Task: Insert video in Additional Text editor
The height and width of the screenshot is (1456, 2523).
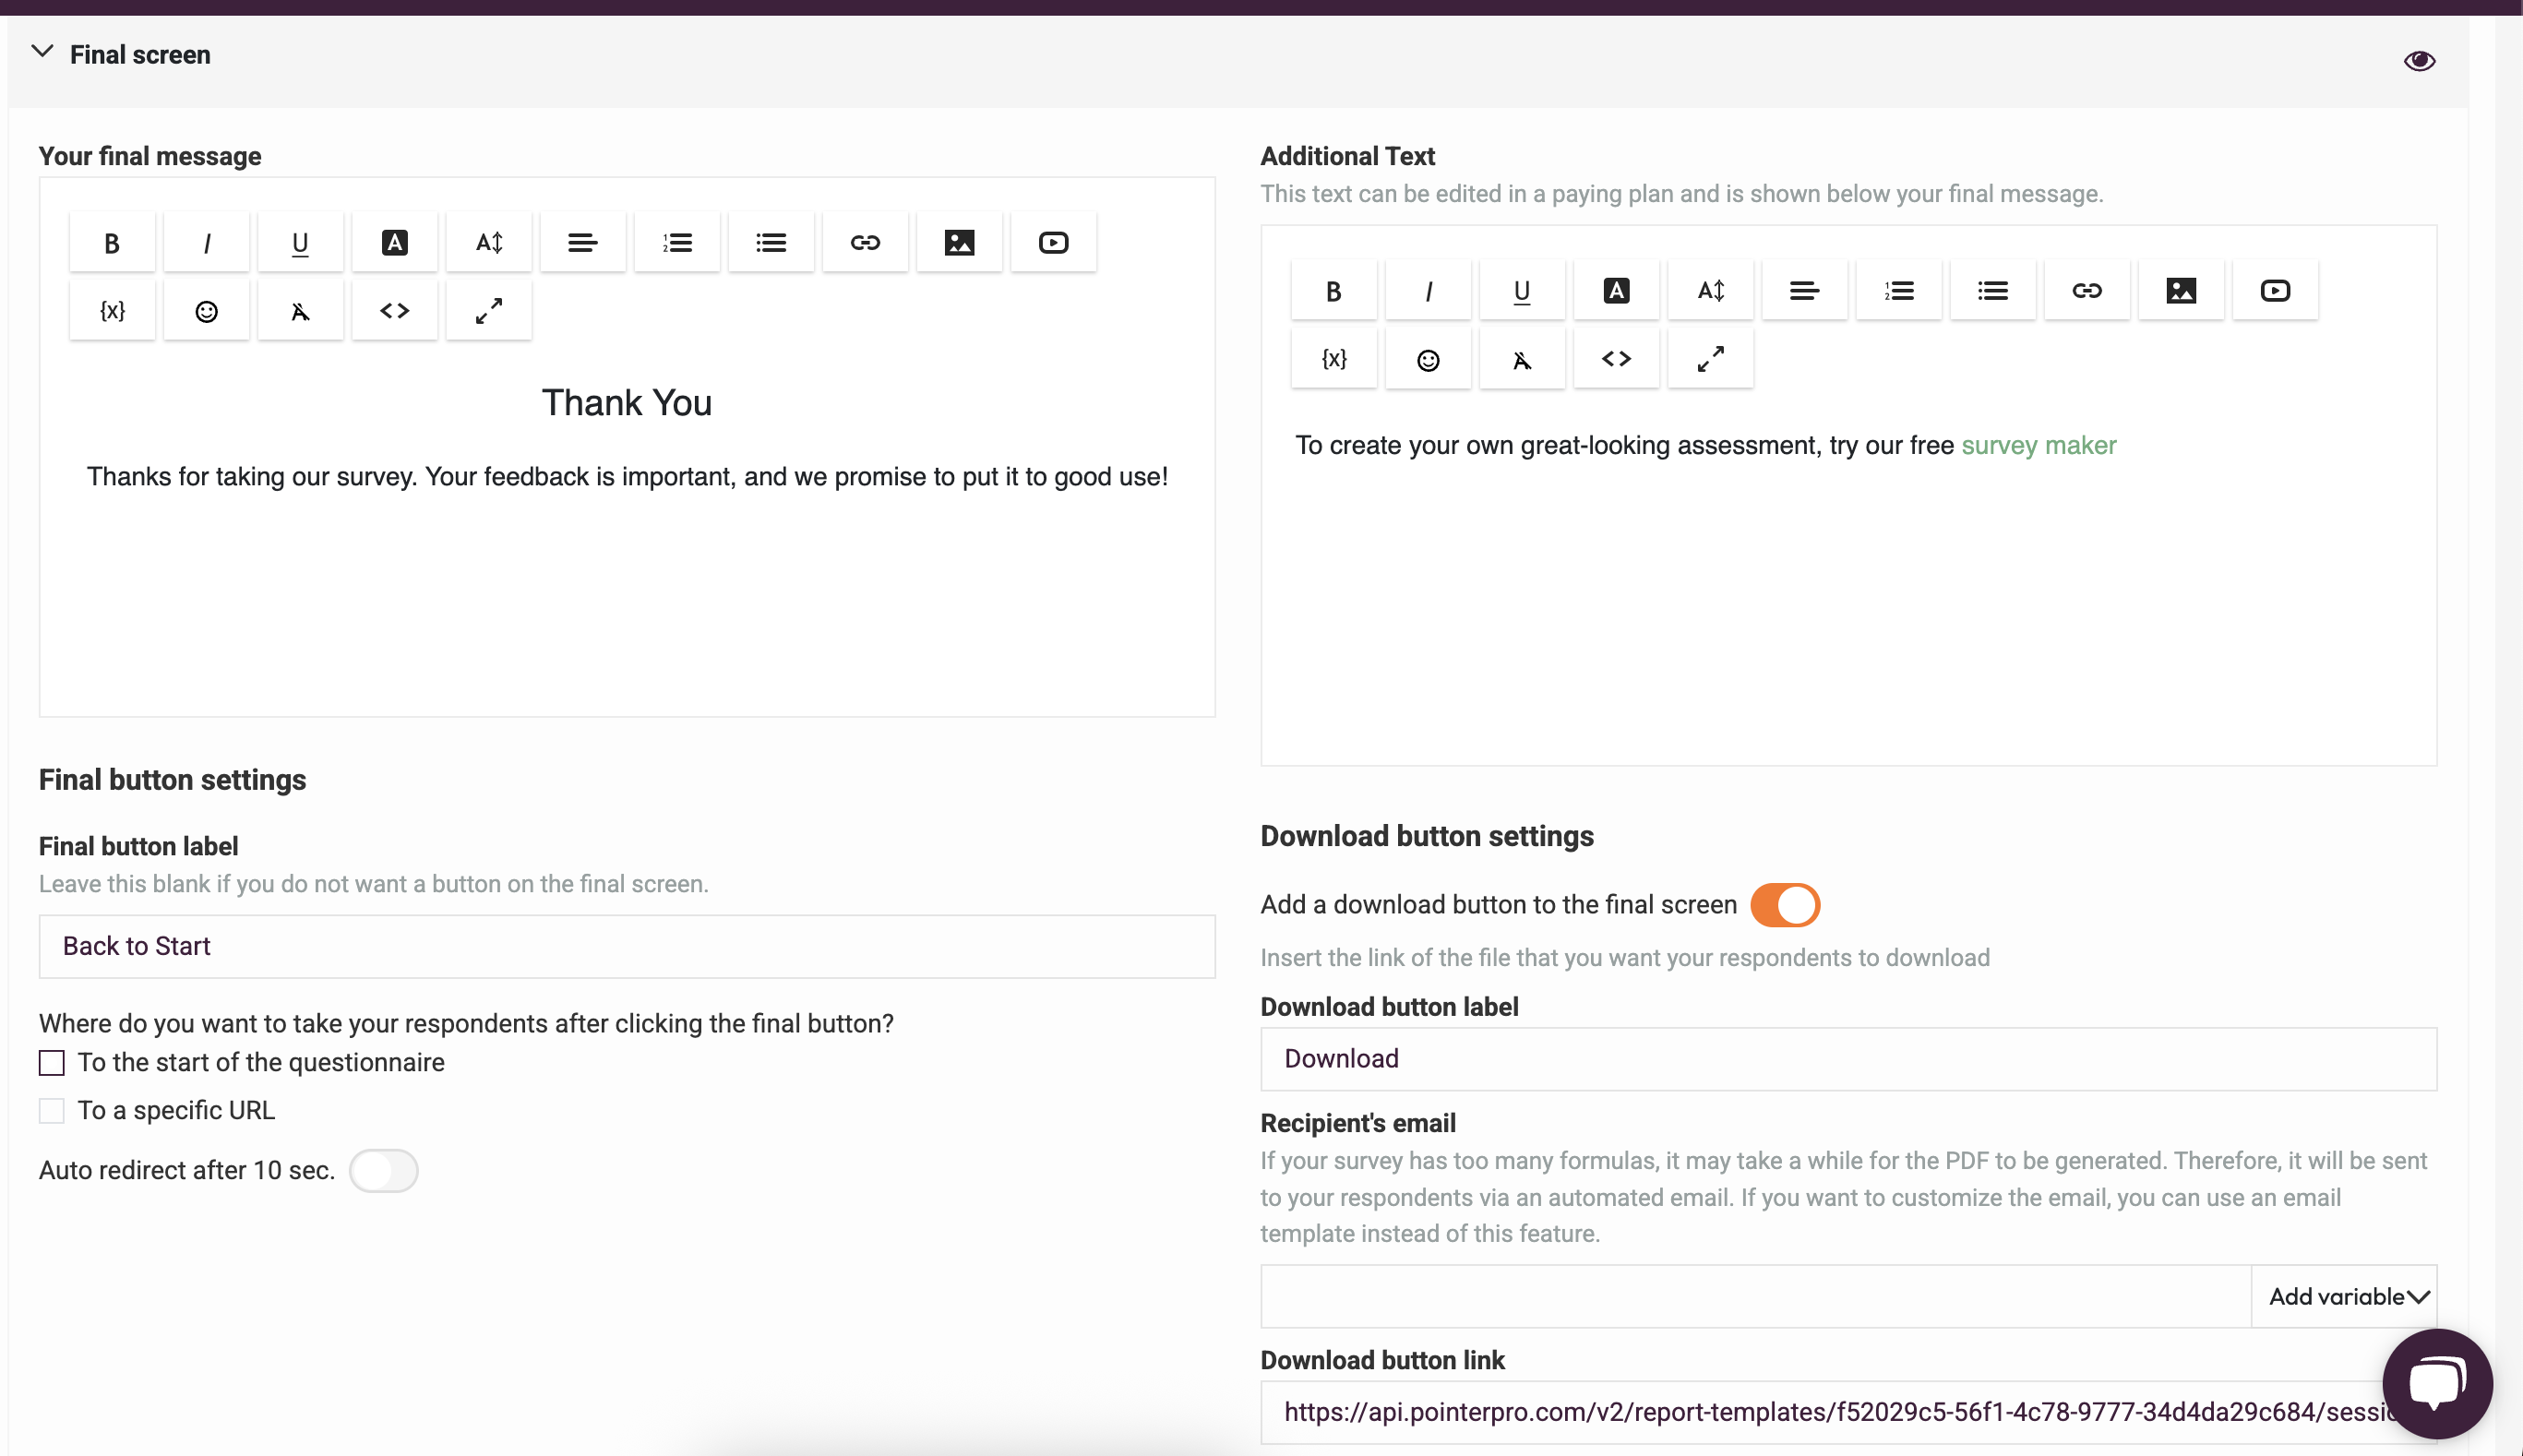Action: click(2275, 291)
